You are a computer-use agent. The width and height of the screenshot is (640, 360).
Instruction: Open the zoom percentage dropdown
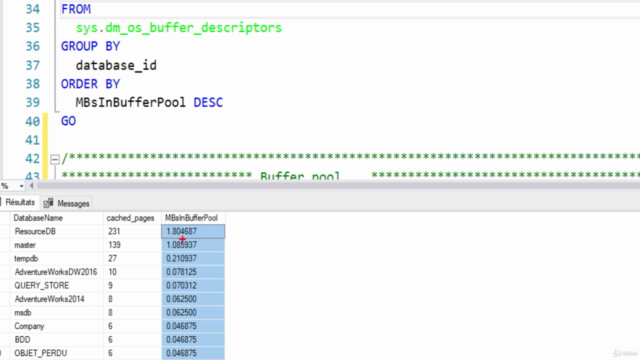coord(21,186)
